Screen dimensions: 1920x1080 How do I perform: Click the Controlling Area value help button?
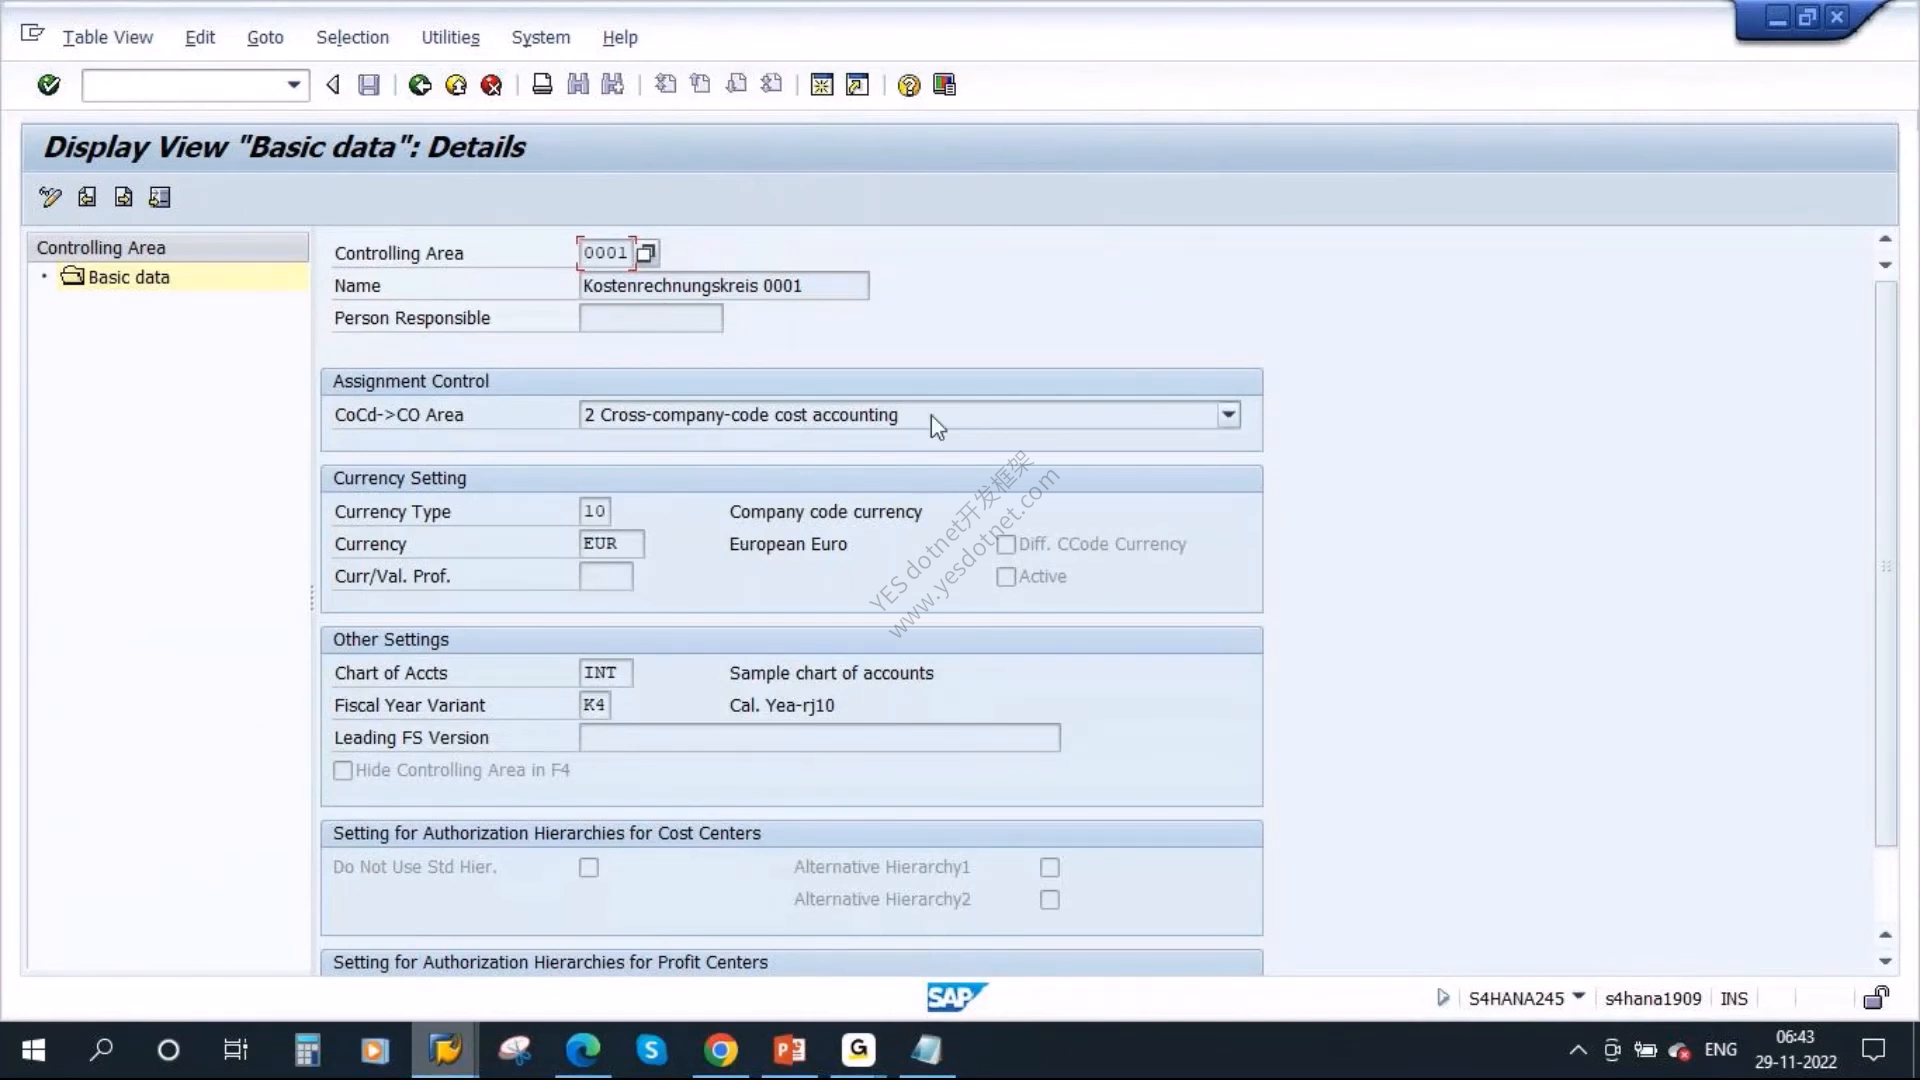pos(646,253)
